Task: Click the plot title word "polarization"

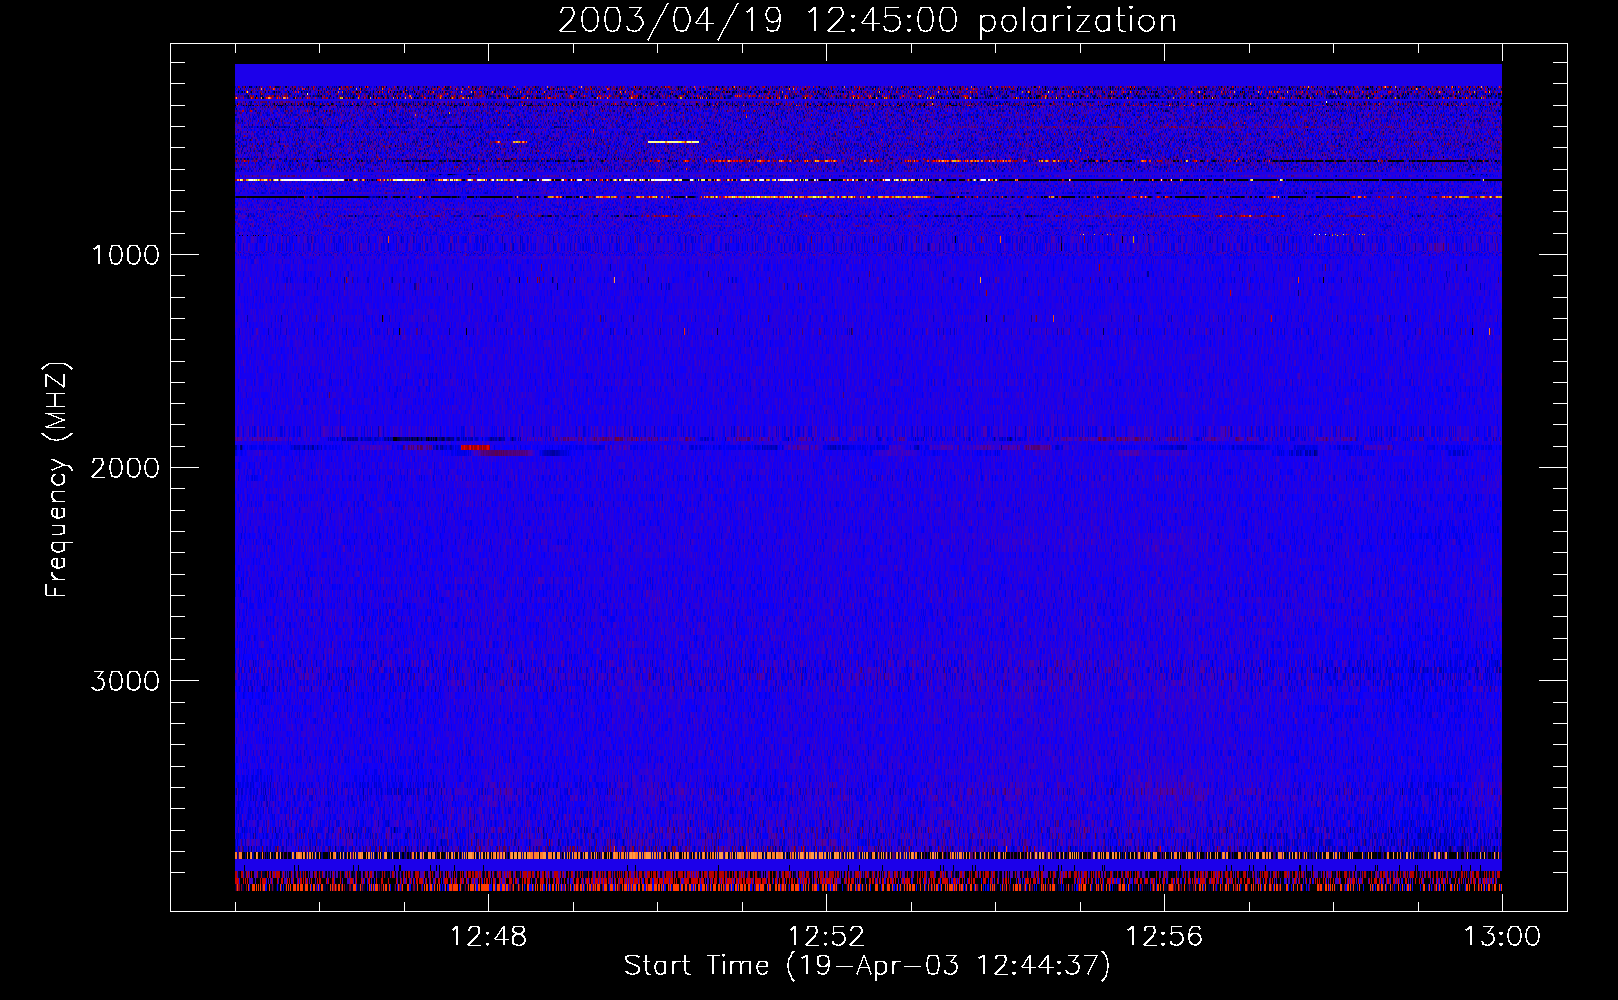Action: pos(1076,21)
